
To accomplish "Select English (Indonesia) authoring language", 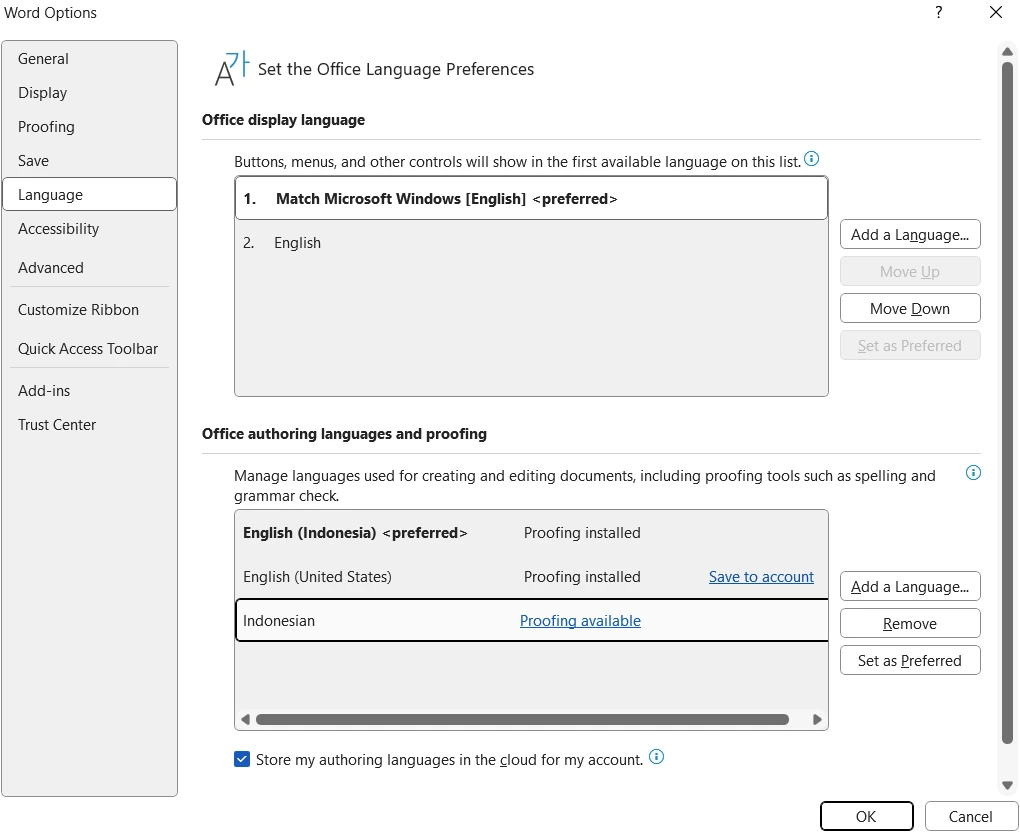I will point(531,533).
